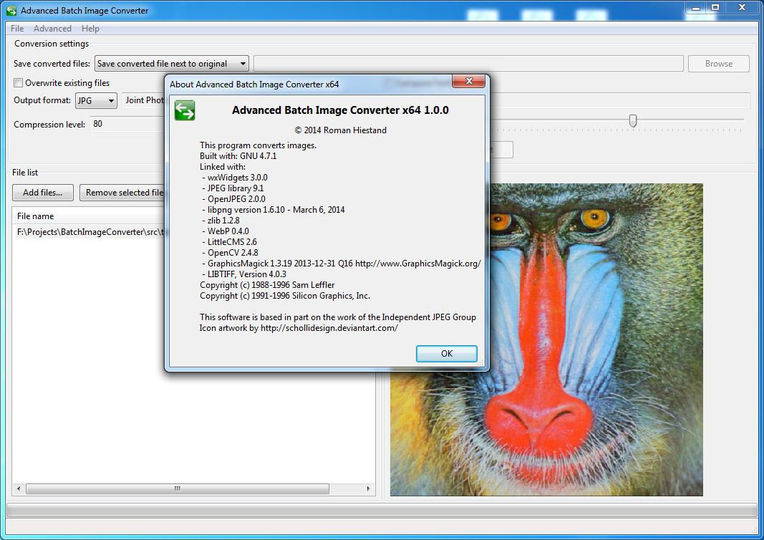The image size is (764, 540).
Task: Maximize the main converter window
Action: point(715,8)
